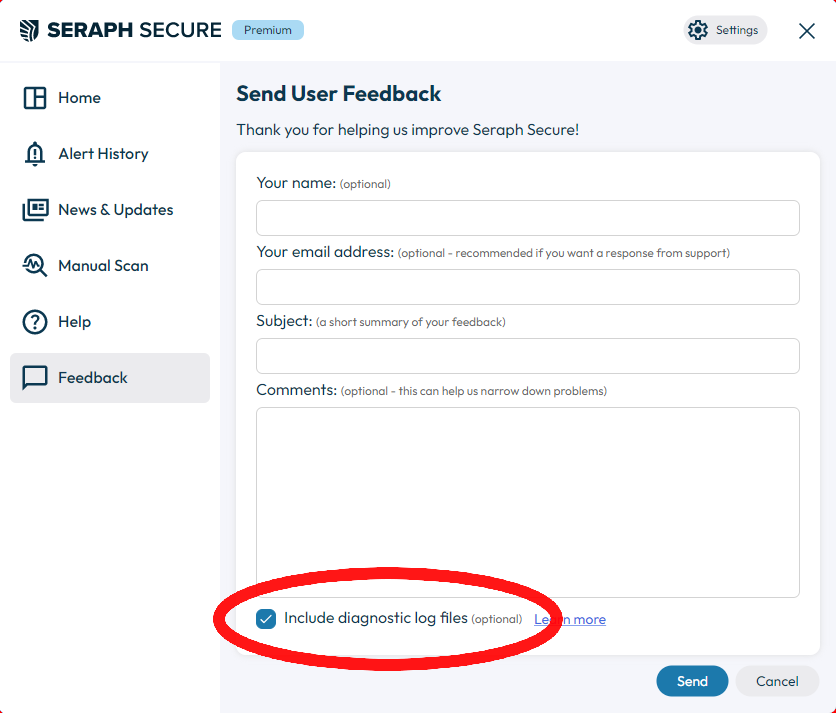Click inside the Comments text area
Screen dimensions: 836x713
(527, 502)
